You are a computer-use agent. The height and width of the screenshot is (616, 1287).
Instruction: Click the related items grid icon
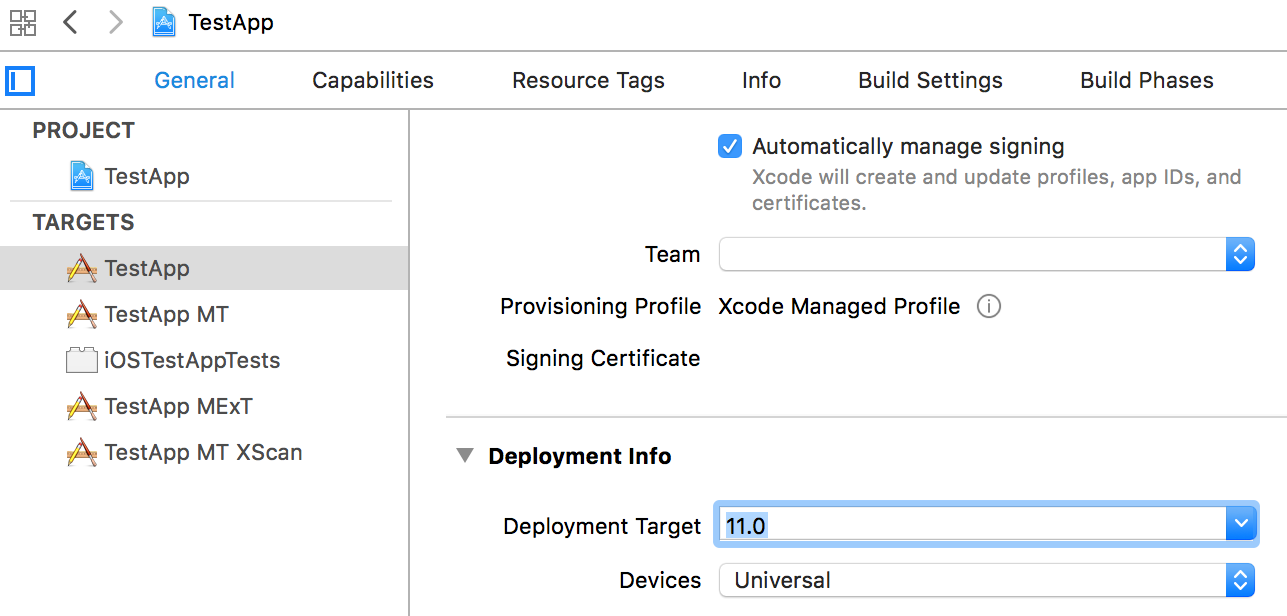click(x=23, y=23)
